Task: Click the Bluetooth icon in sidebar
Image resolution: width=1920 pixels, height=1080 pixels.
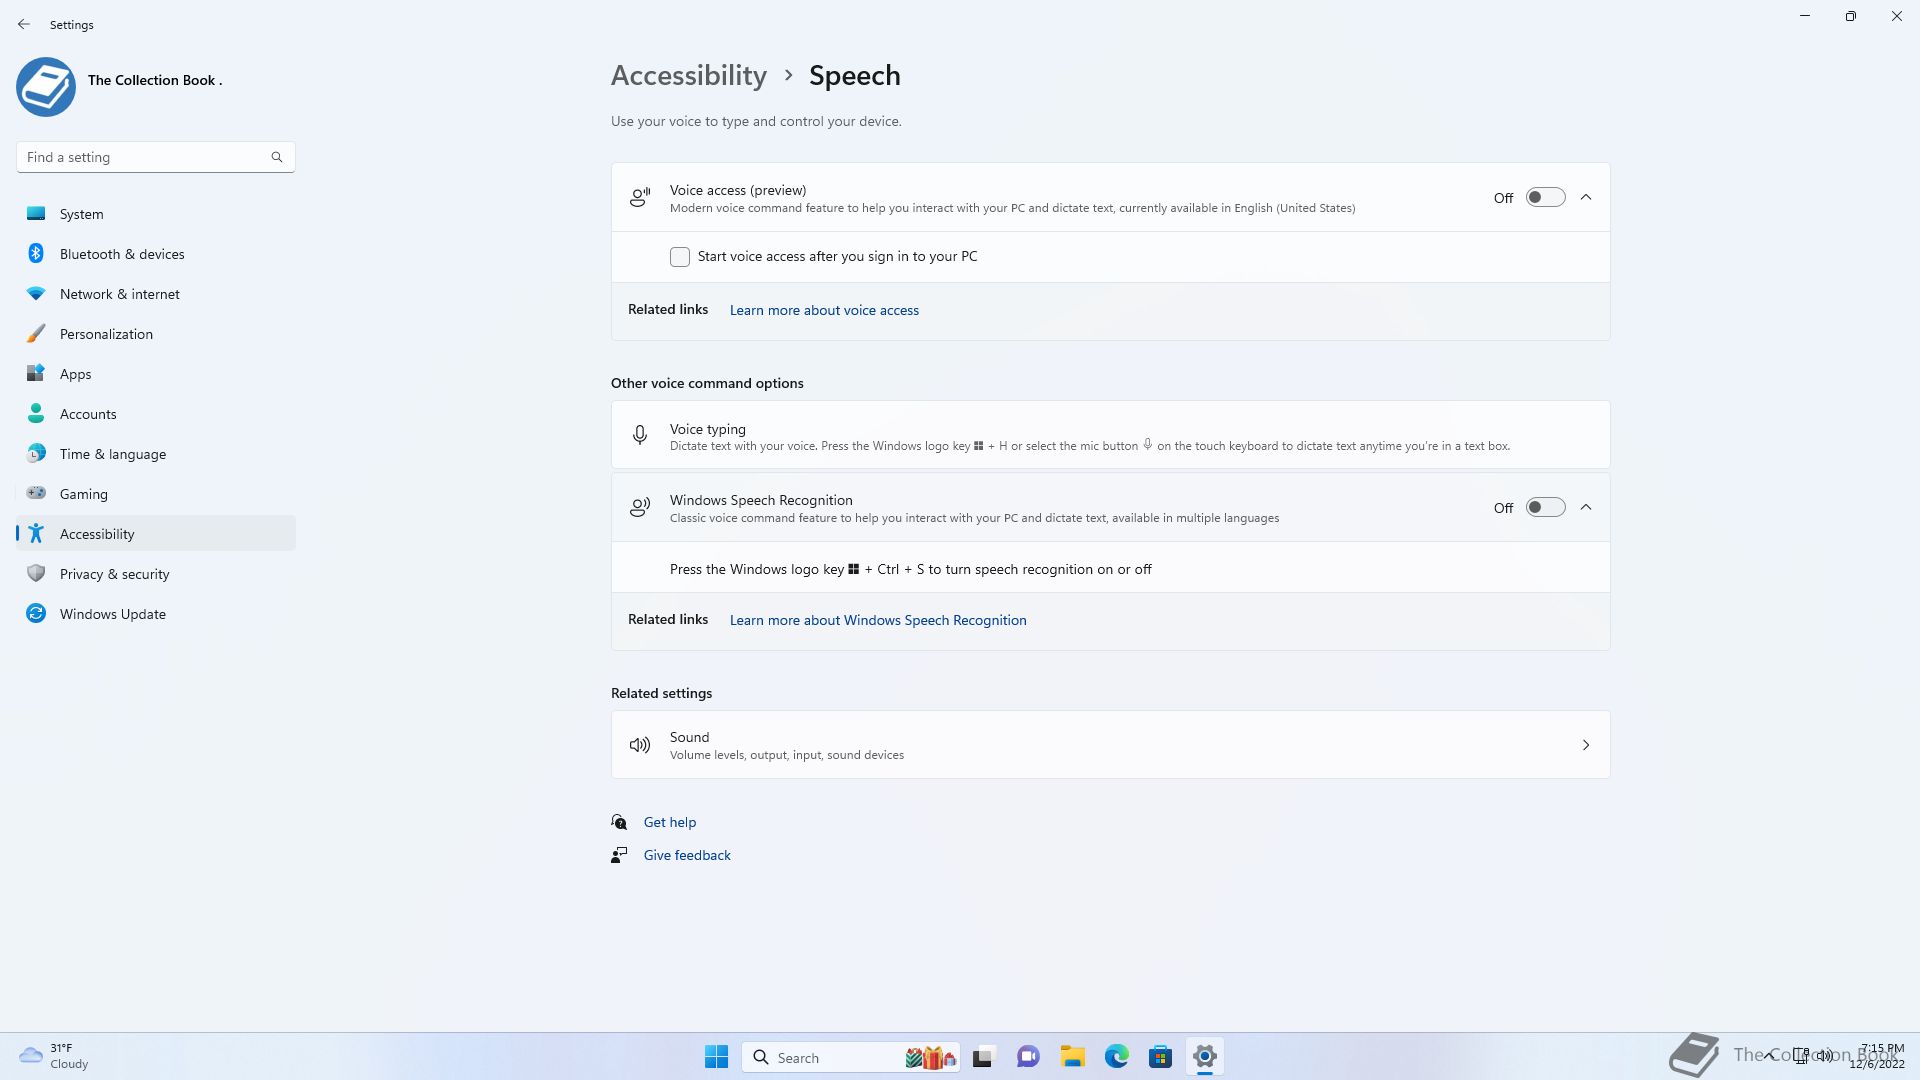Action: tap(36, 253)
